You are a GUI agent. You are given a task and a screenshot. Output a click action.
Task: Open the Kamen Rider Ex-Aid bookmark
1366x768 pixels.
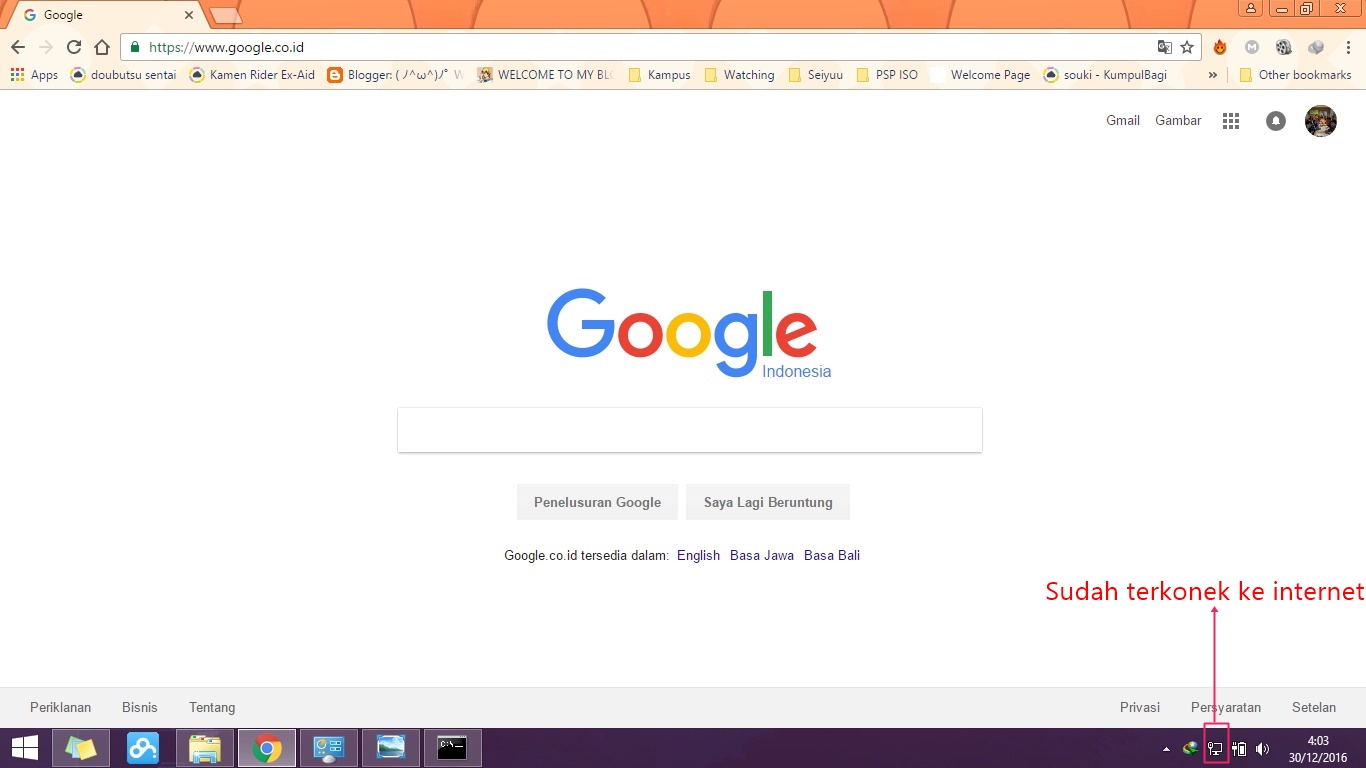click(x=252, y=75)
